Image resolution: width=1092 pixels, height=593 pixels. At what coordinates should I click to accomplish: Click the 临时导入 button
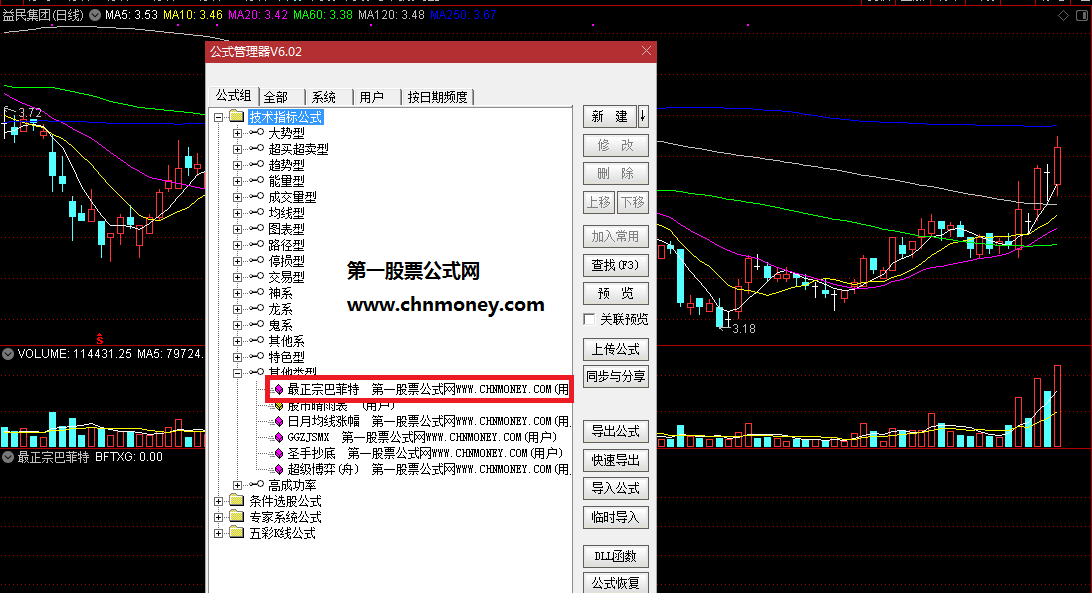(x=616, y=517)
